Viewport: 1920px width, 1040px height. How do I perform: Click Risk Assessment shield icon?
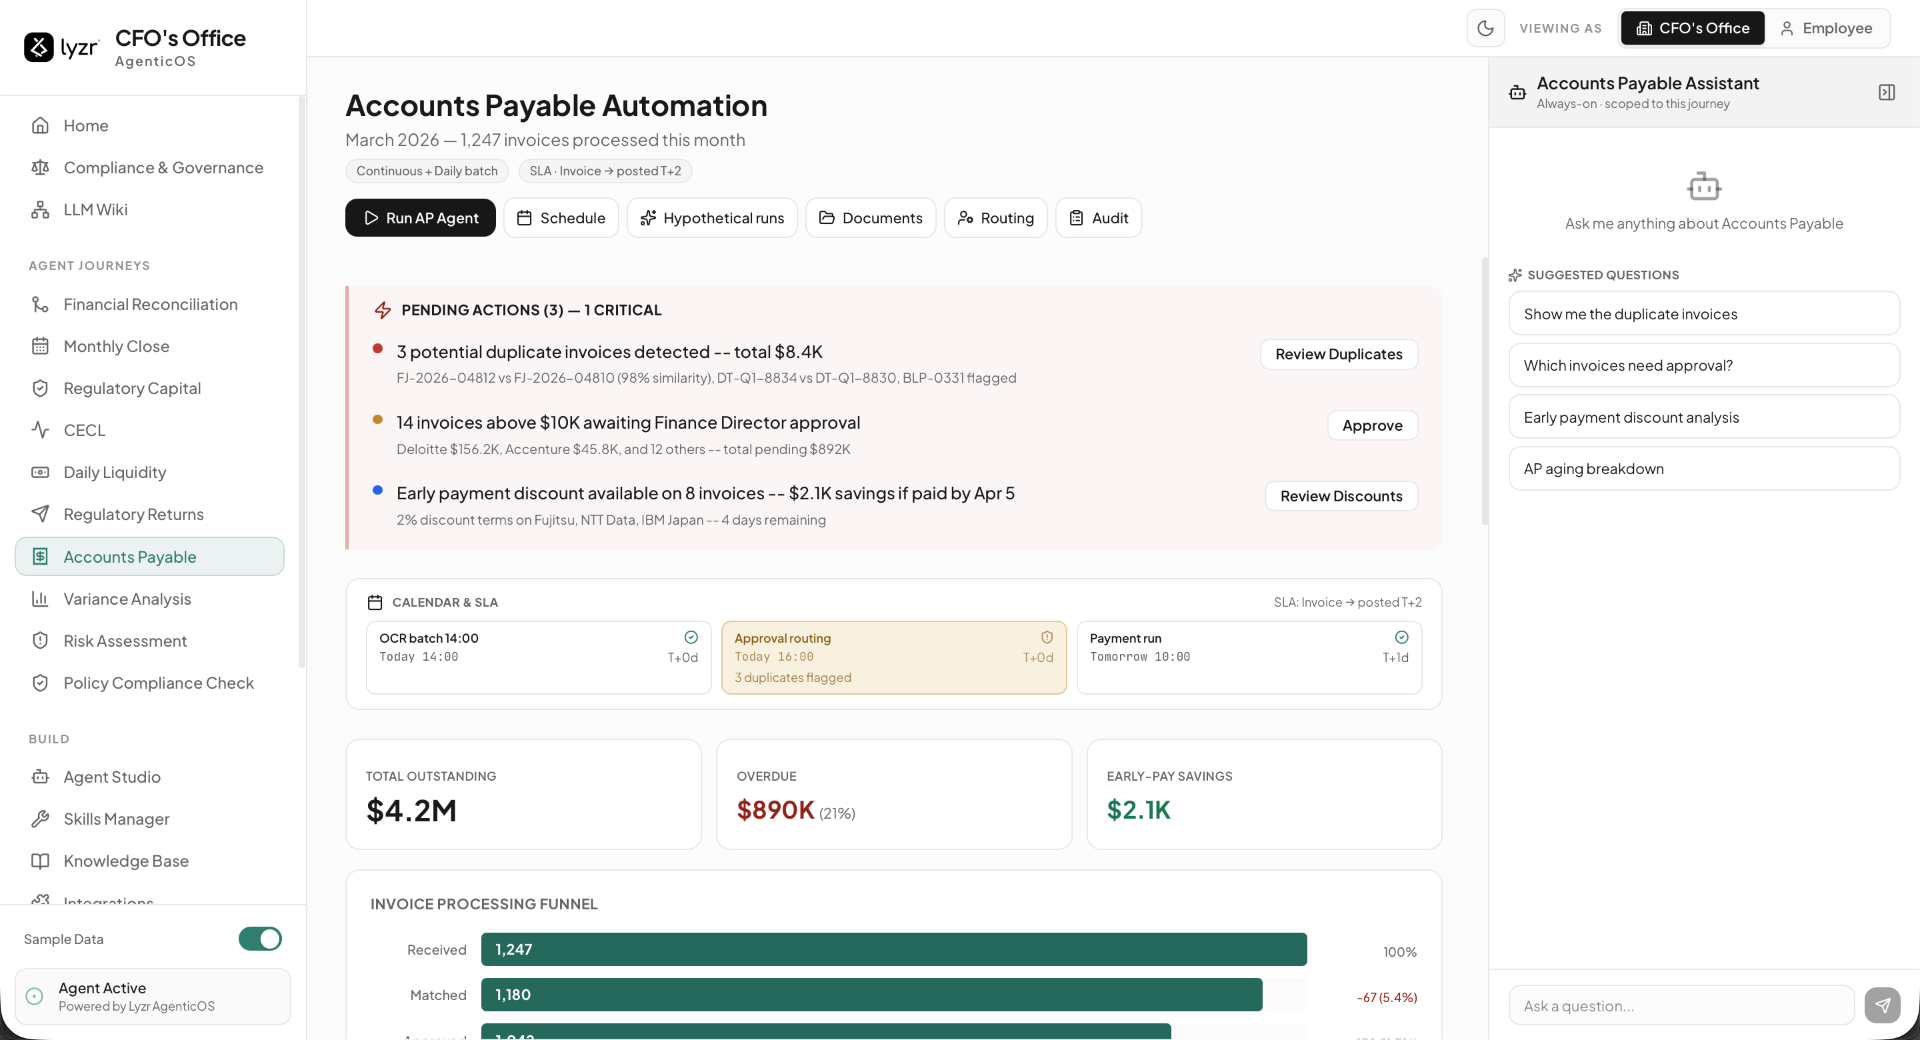(x=40, y=641)
